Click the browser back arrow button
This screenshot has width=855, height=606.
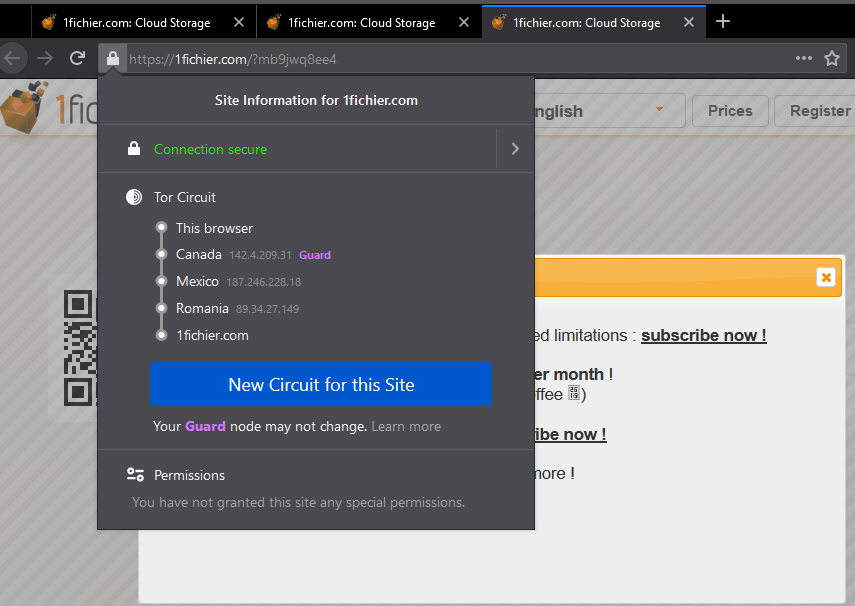pos(12,58)
